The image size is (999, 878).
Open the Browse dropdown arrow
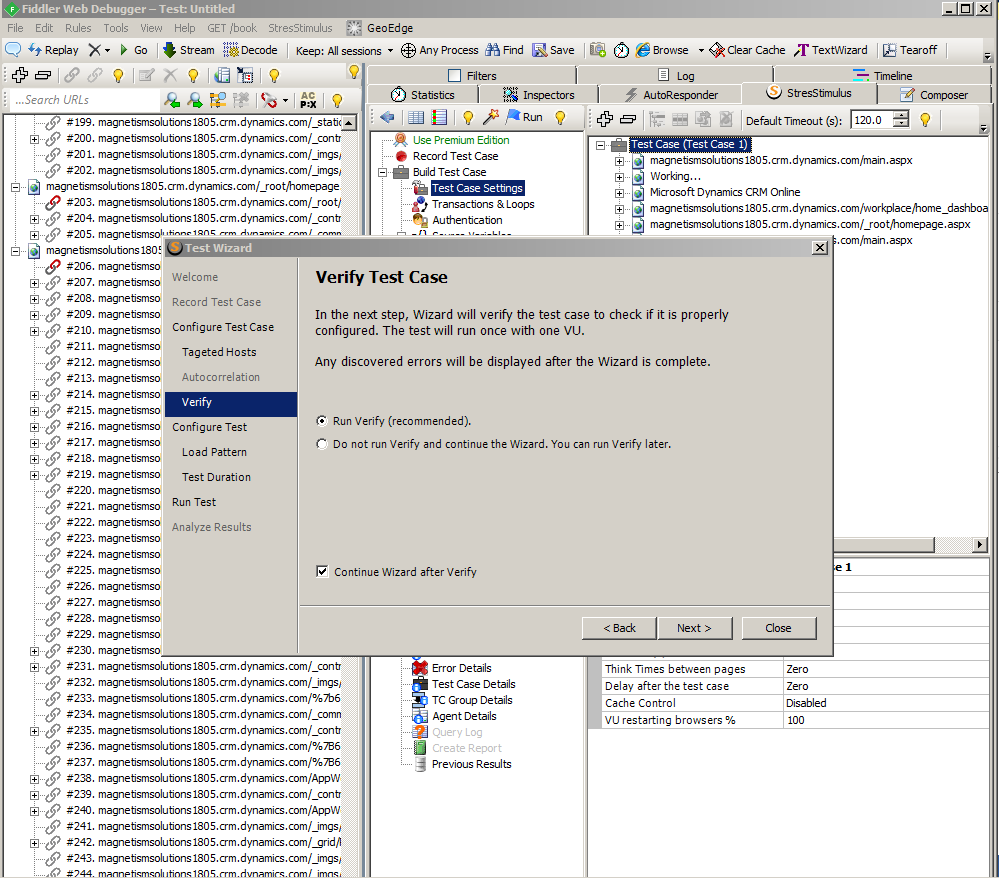701,50
